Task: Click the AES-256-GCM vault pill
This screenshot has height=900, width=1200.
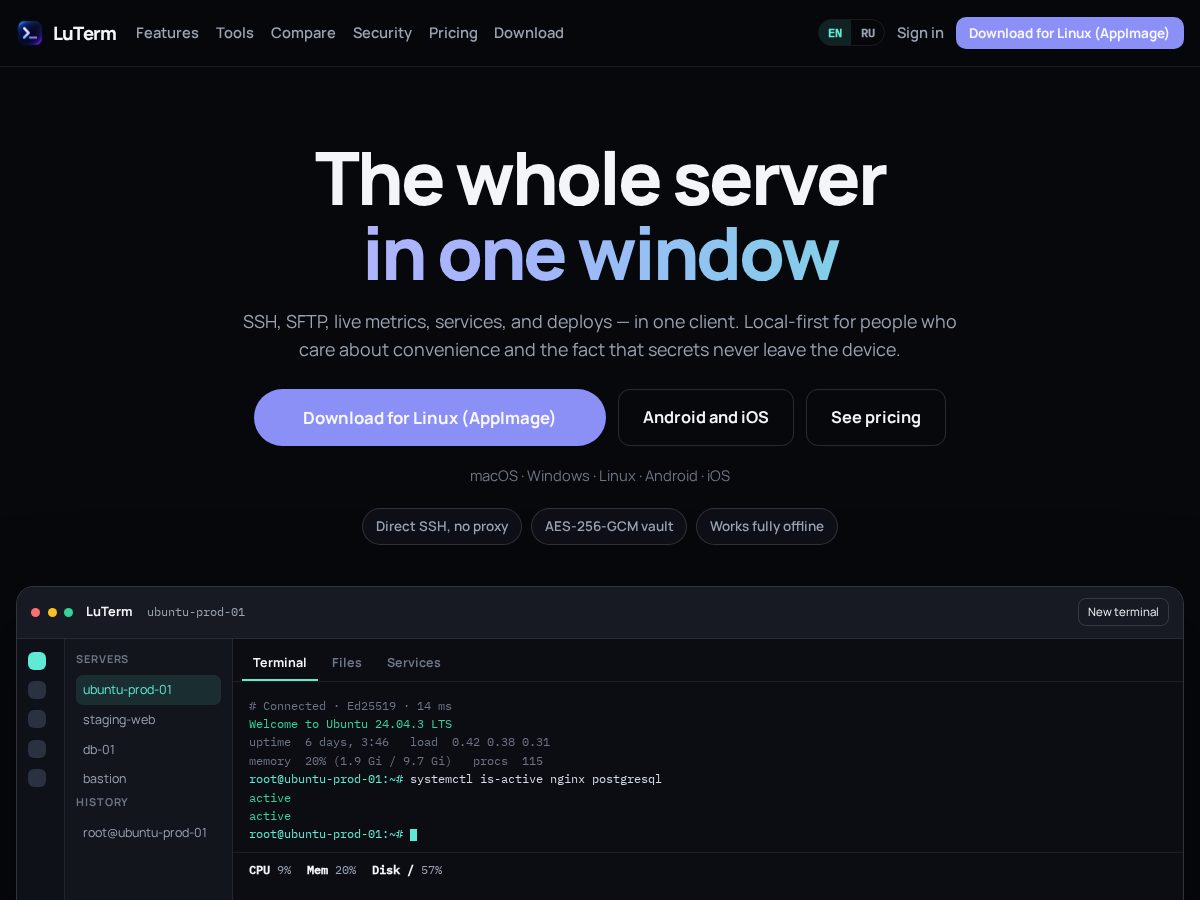Action: 609,526
